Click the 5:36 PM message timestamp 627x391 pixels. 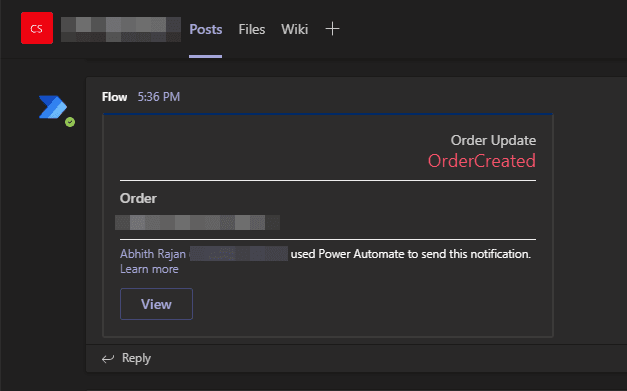tap(159, 97)
